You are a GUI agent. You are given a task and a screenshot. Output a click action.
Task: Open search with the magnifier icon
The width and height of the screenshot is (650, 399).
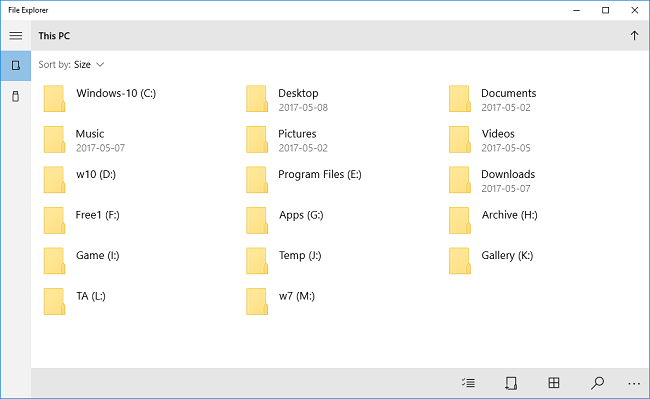pyautogui.click(x=597, y=383)
